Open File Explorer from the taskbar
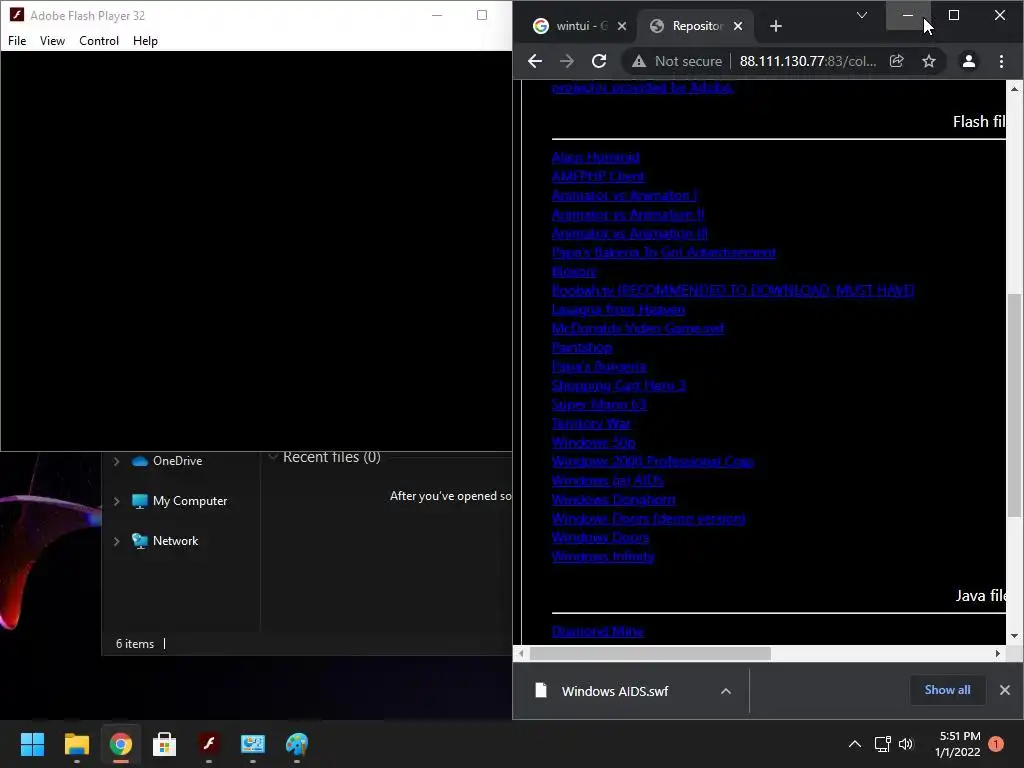This screenshot has width=1024, height=768. pos(76,744)
